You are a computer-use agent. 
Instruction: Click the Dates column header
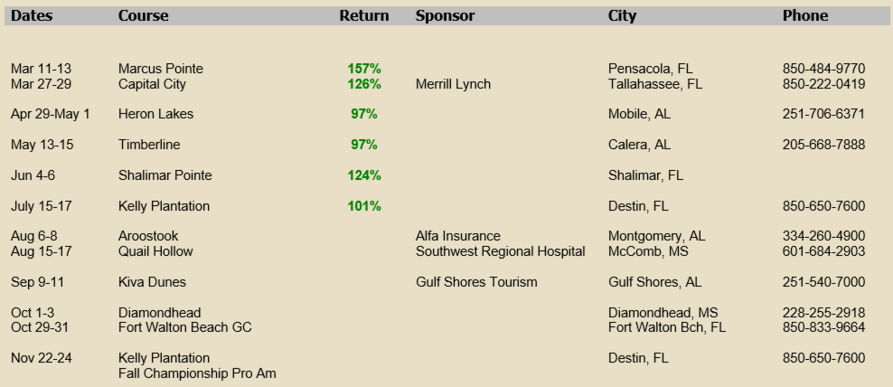31,16
